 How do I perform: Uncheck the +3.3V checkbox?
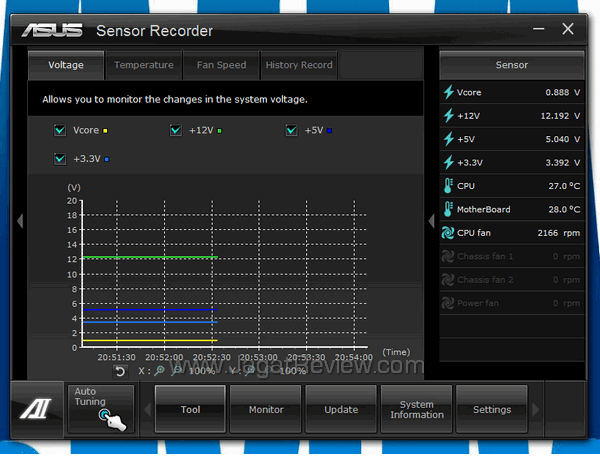[x=60, y=158]
